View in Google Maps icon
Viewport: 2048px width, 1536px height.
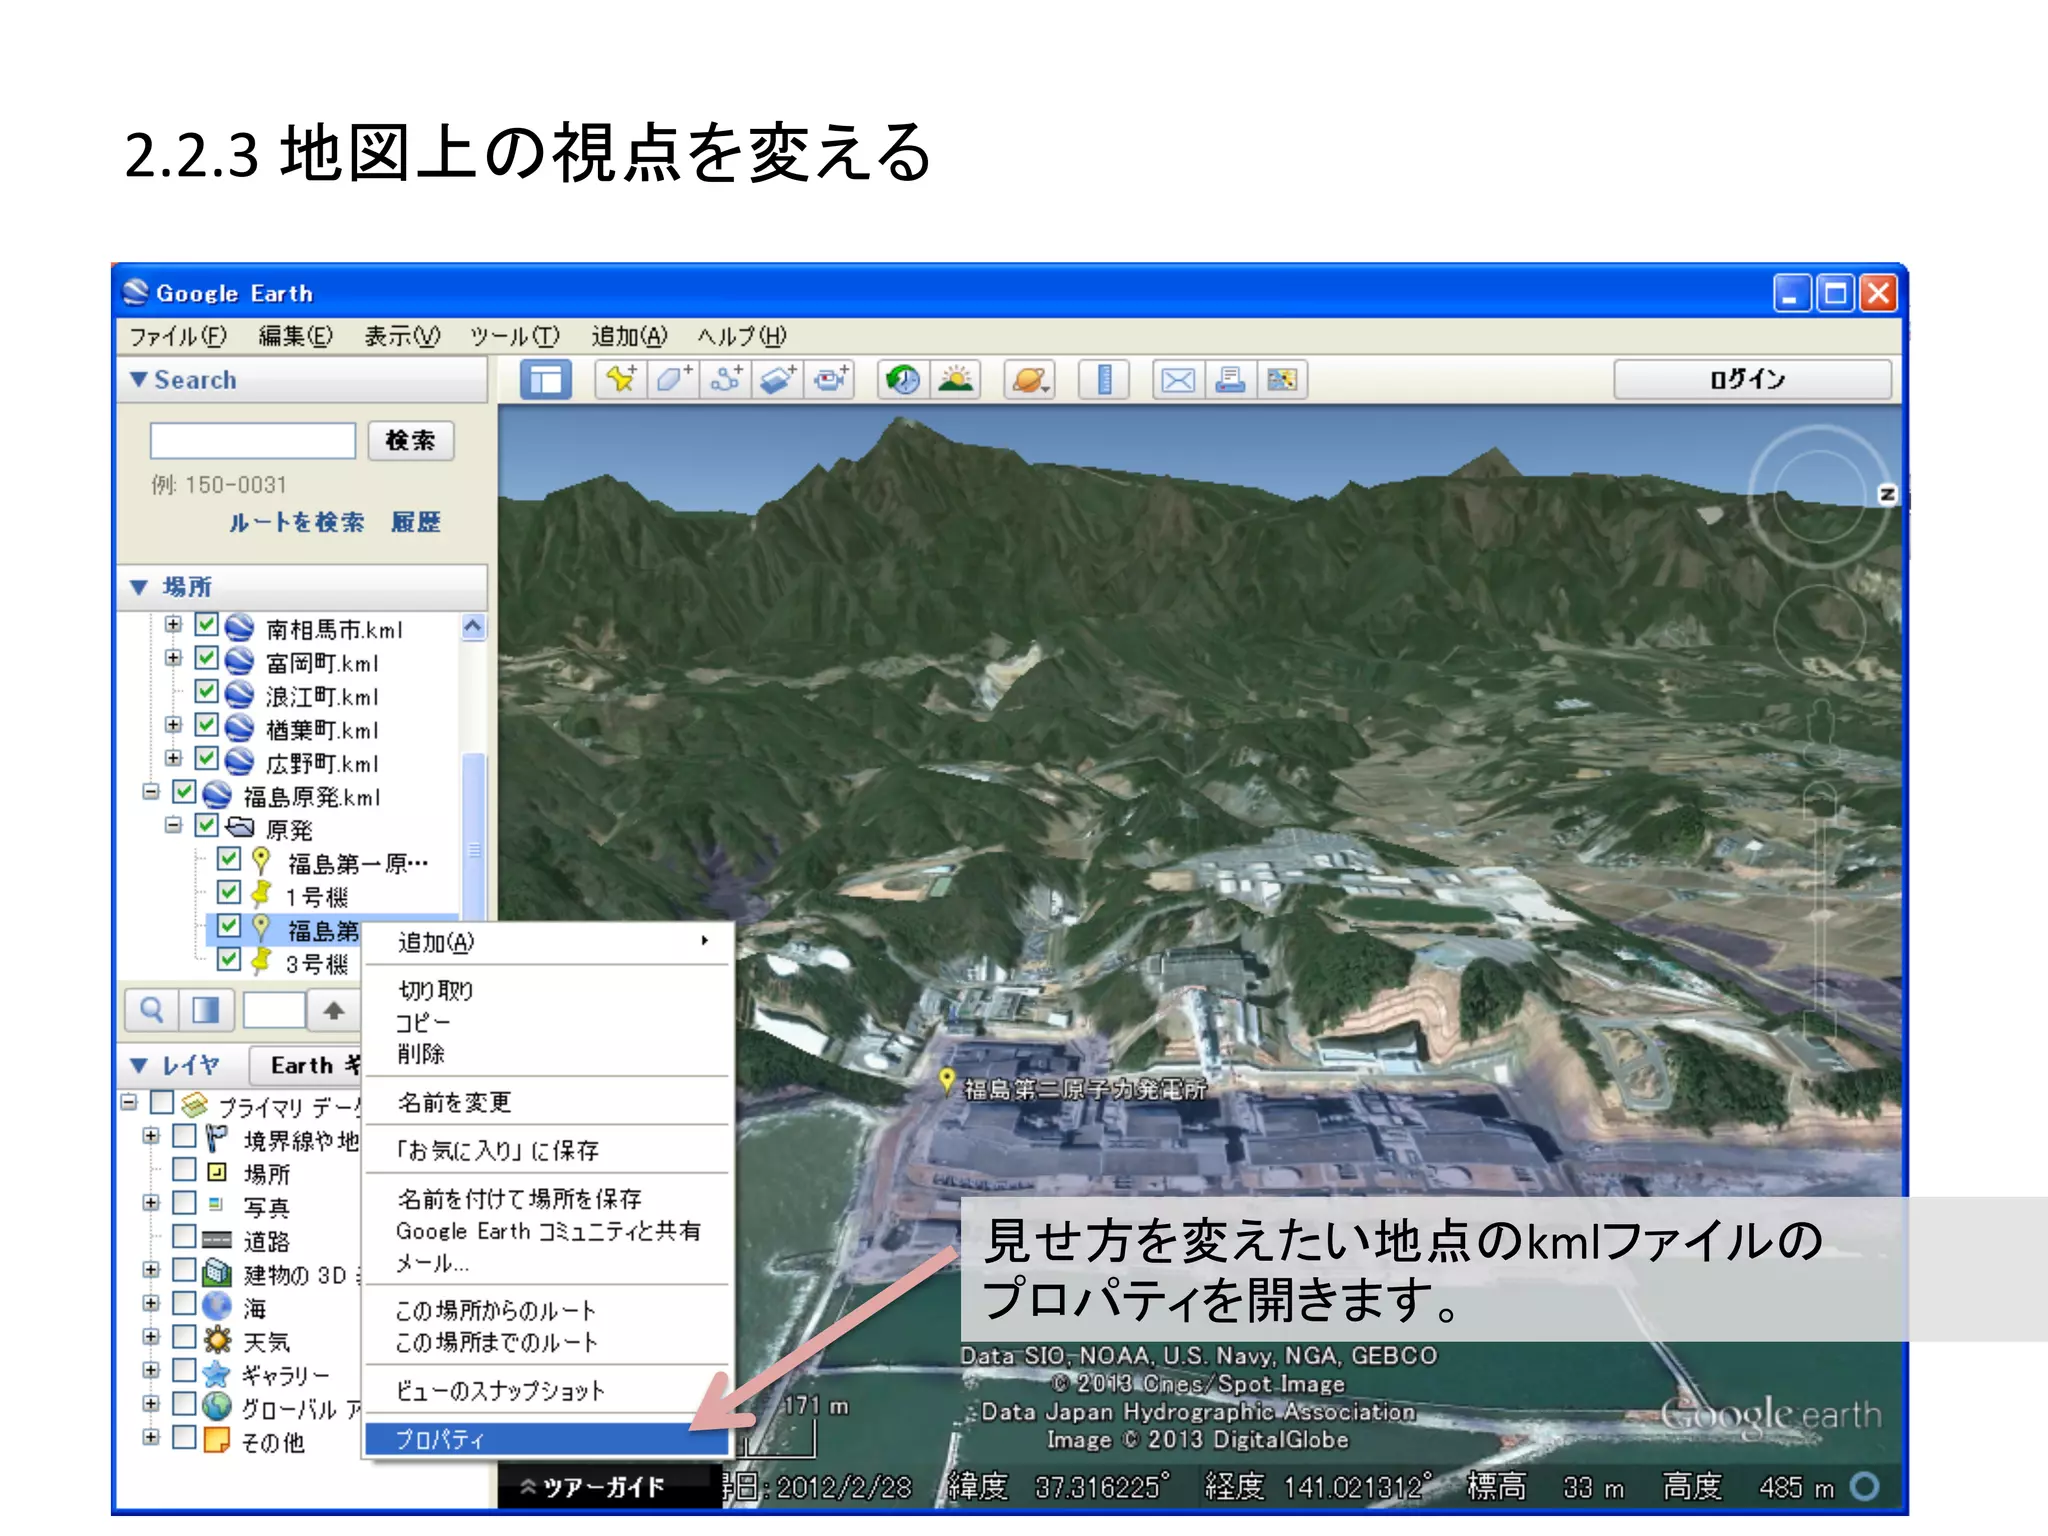click(x=1282, y=380)
